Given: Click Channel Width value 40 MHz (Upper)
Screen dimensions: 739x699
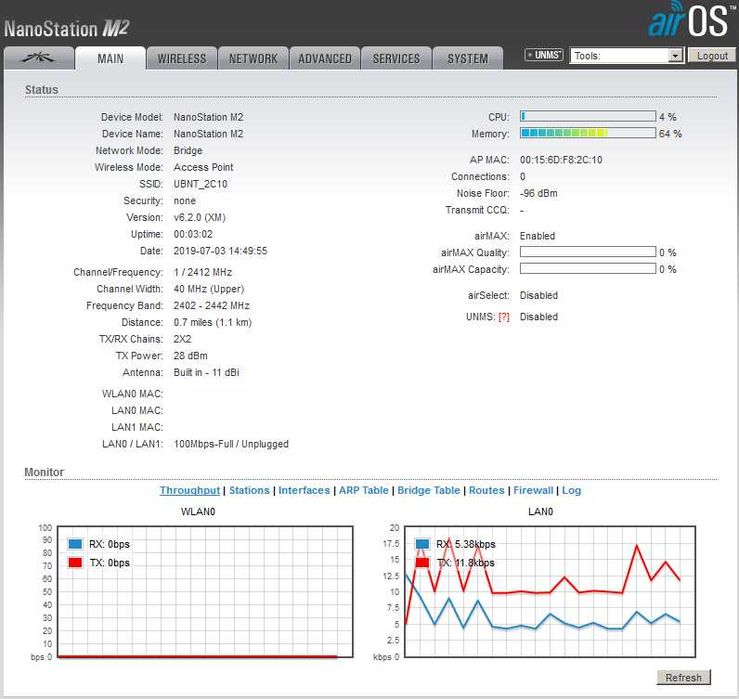Looking at the screenshot, I should [209, 289].
